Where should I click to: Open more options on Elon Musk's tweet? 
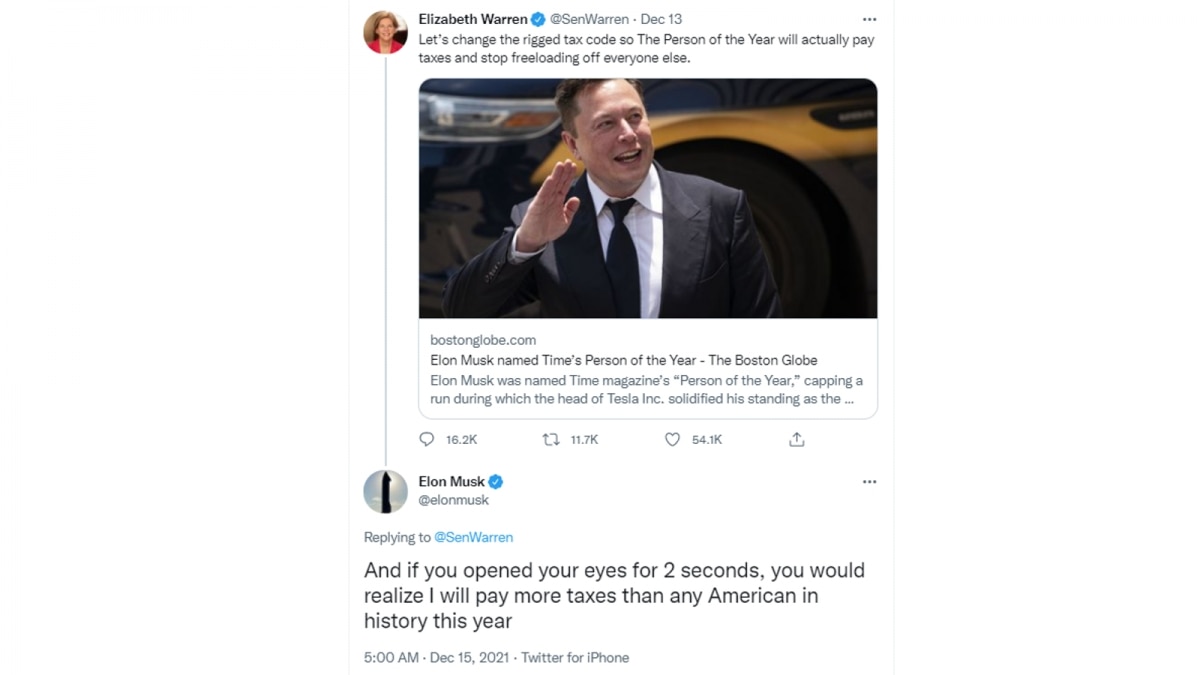coord(869,482)
